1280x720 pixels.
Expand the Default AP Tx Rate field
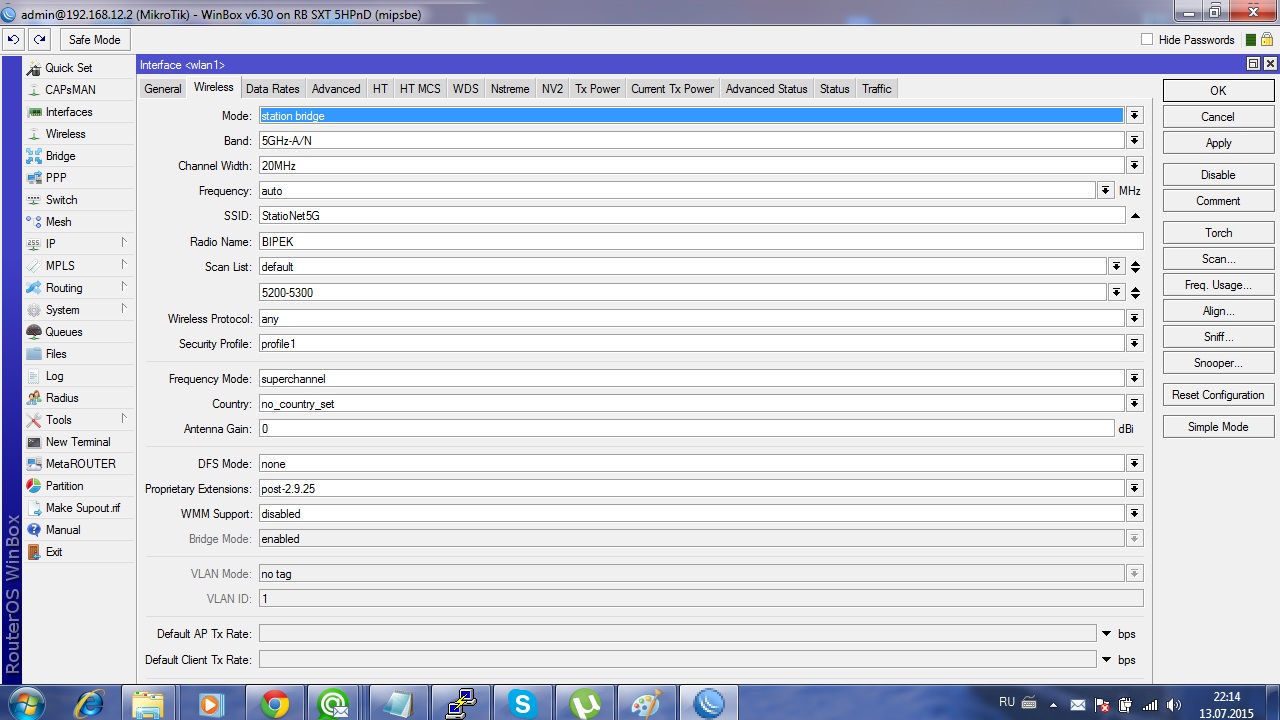click(1106, 634)
